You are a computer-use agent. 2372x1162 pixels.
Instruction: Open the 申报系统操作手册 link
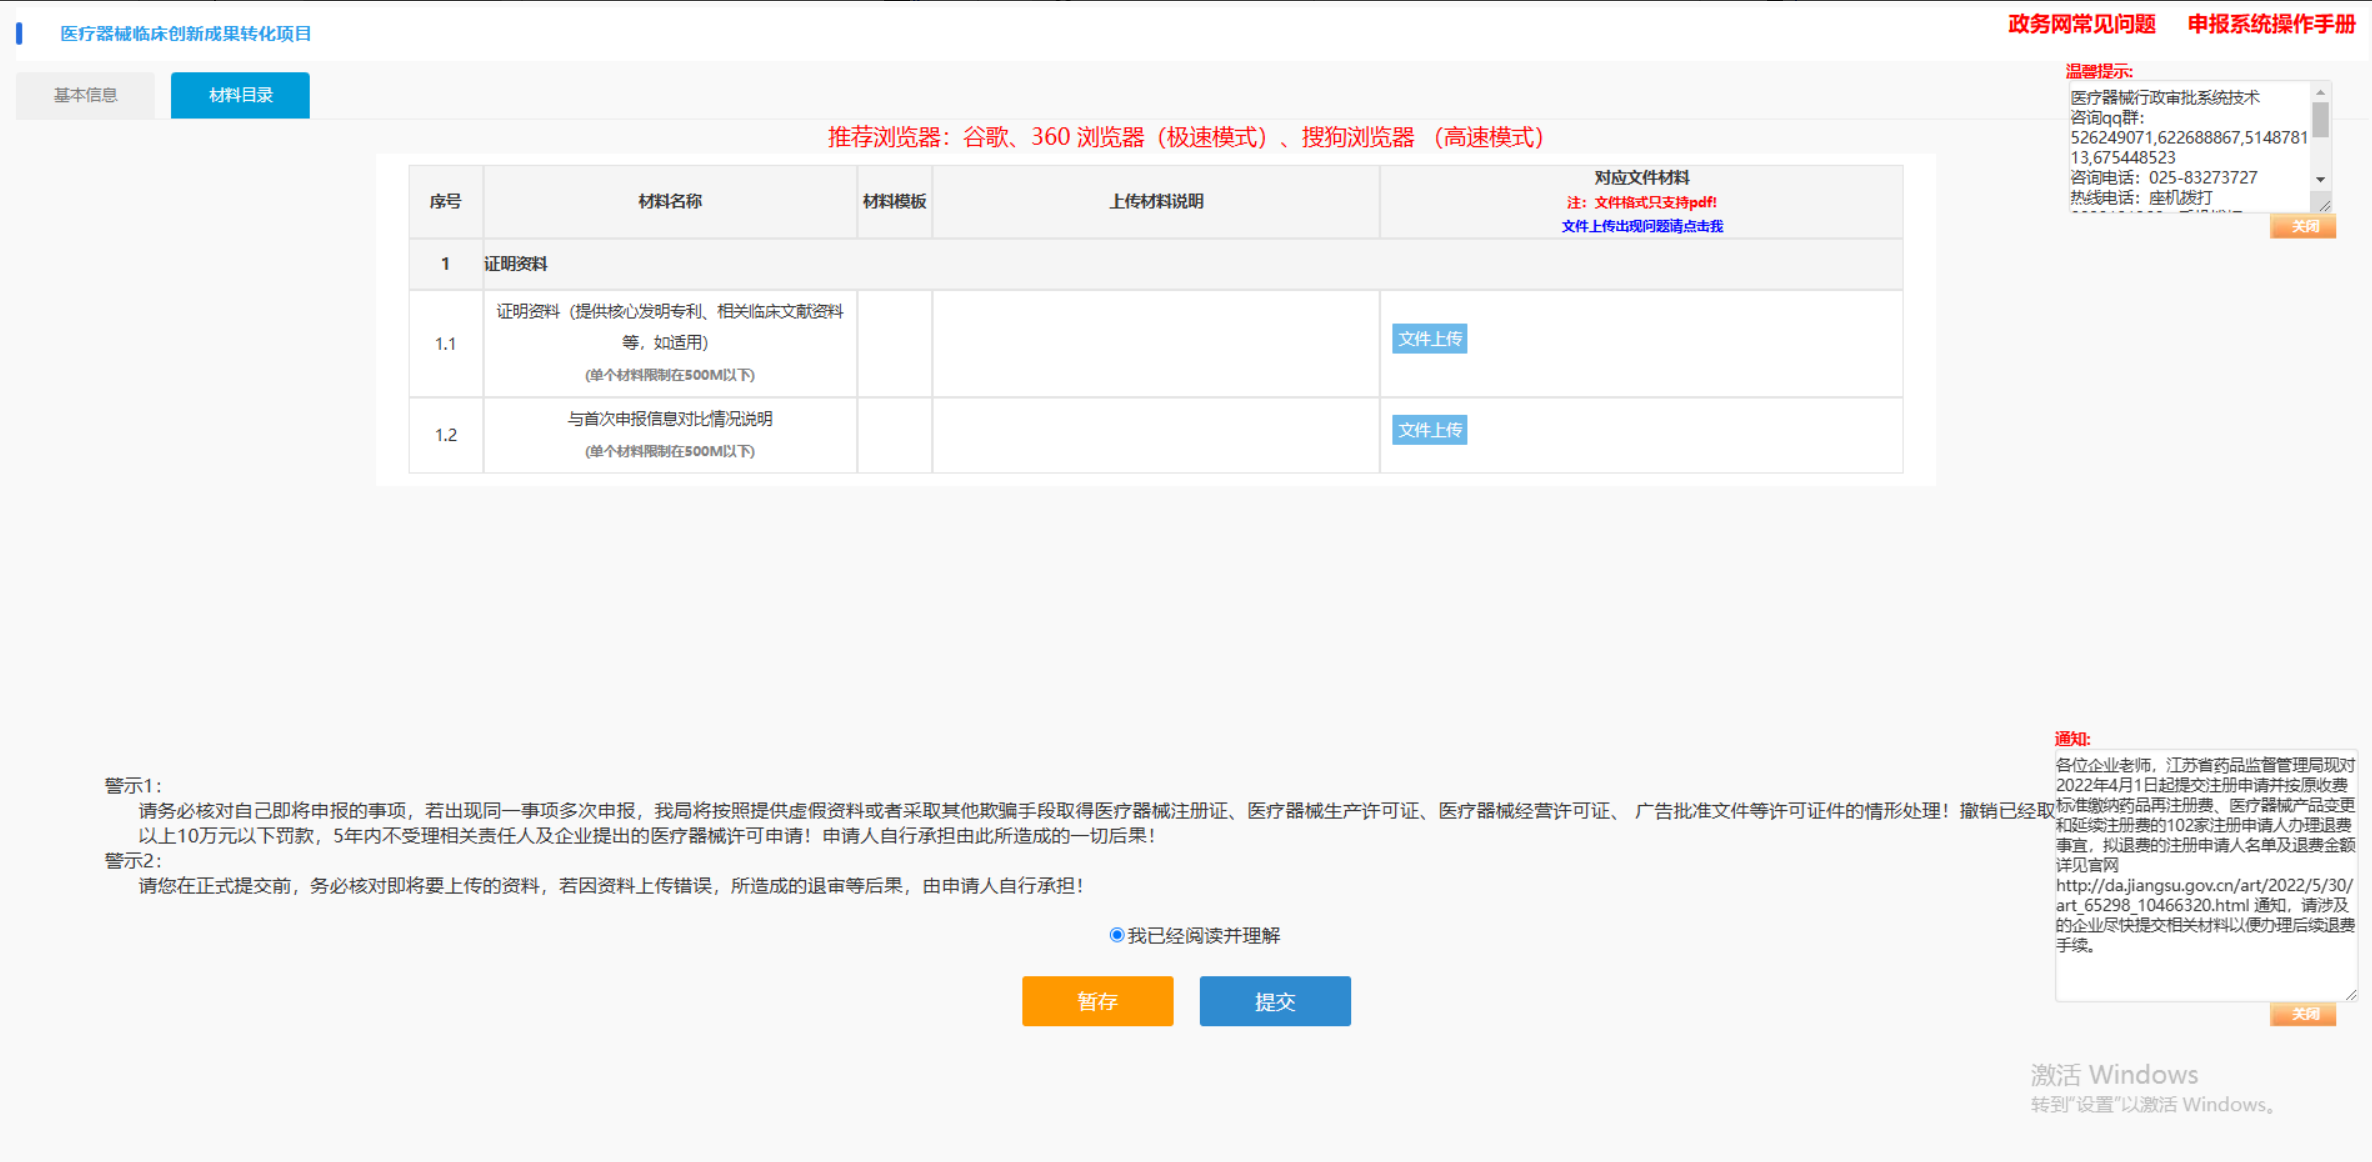(2271, 24)
